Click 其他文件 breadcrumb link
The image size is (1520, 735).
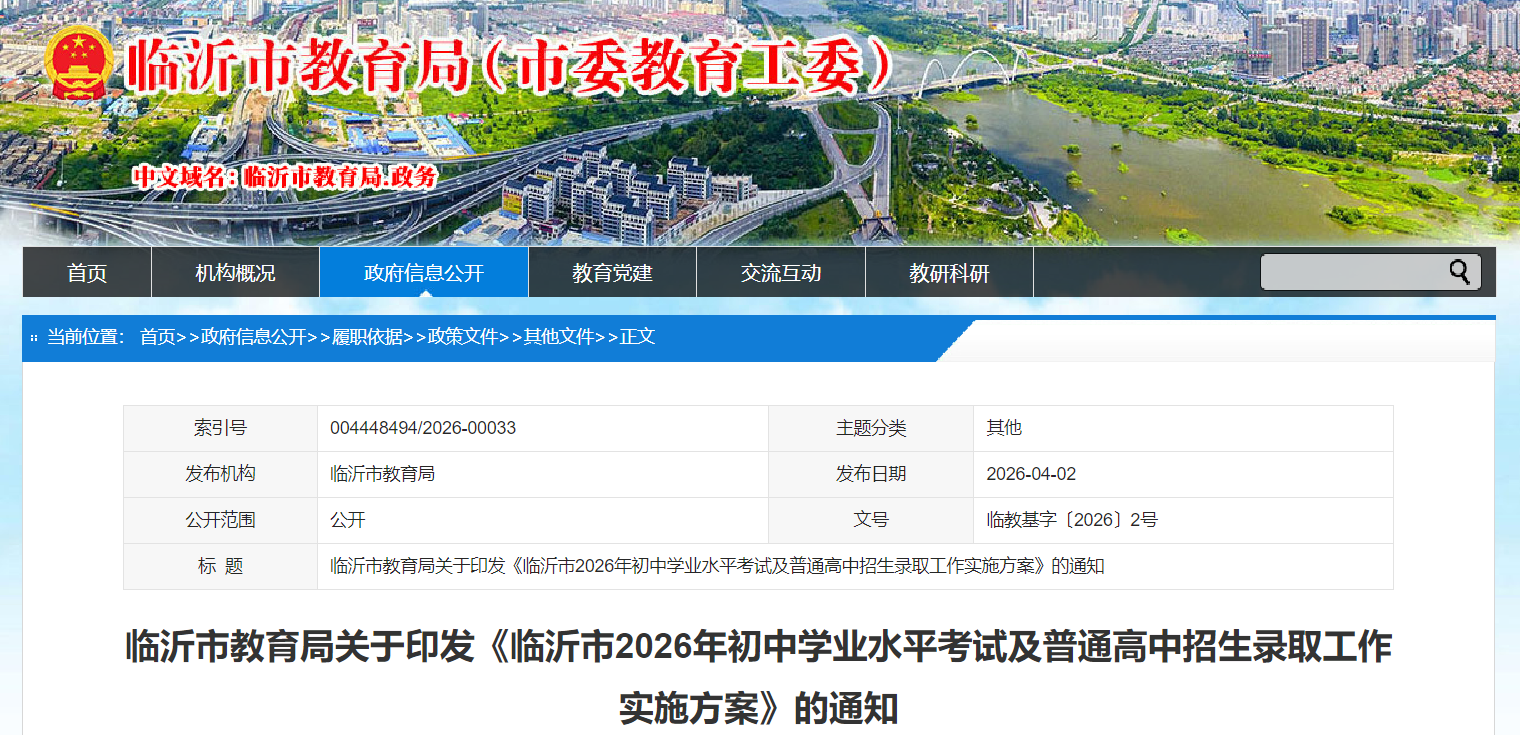pos(559,337)
